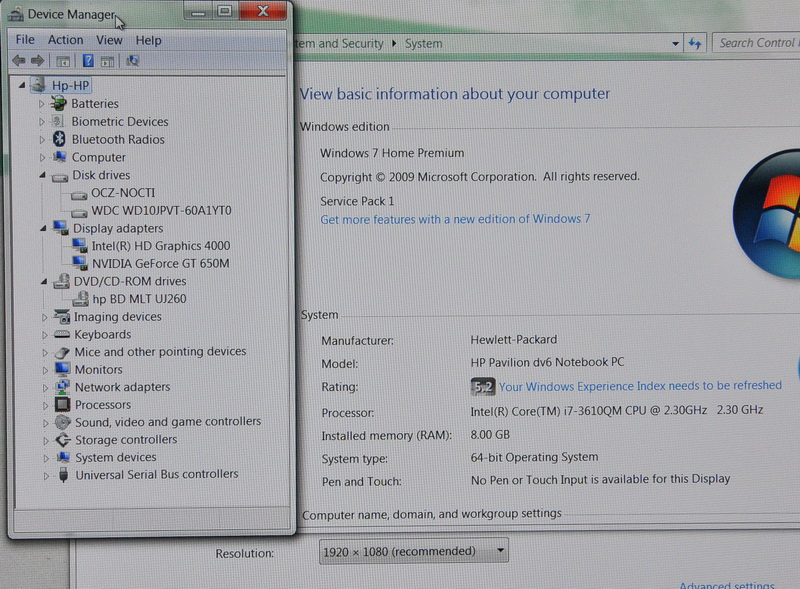Expand the Processors node

pos(45,405)
